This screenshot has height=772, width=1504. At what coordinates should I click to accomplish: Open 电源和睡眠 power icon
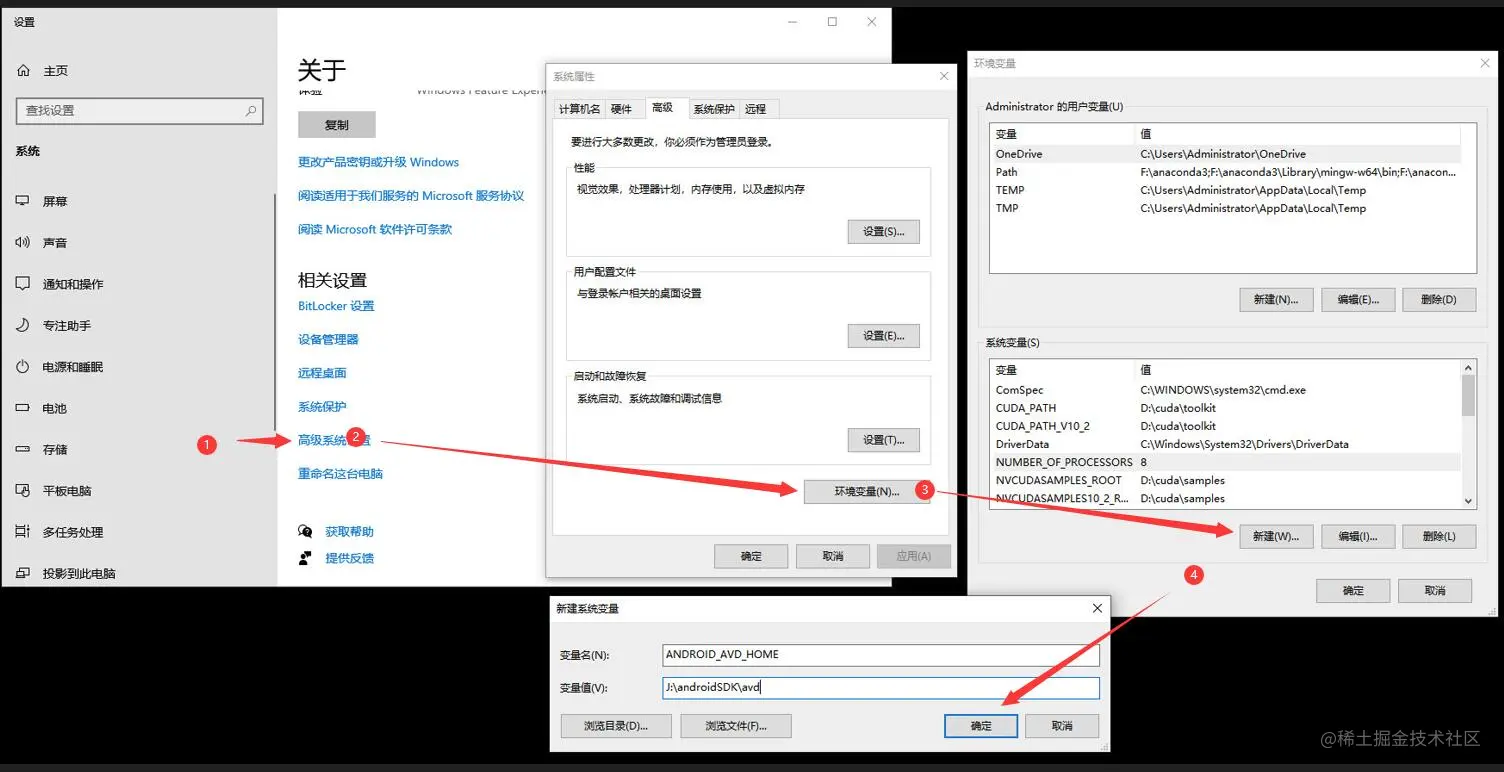(x=24, y=366)
